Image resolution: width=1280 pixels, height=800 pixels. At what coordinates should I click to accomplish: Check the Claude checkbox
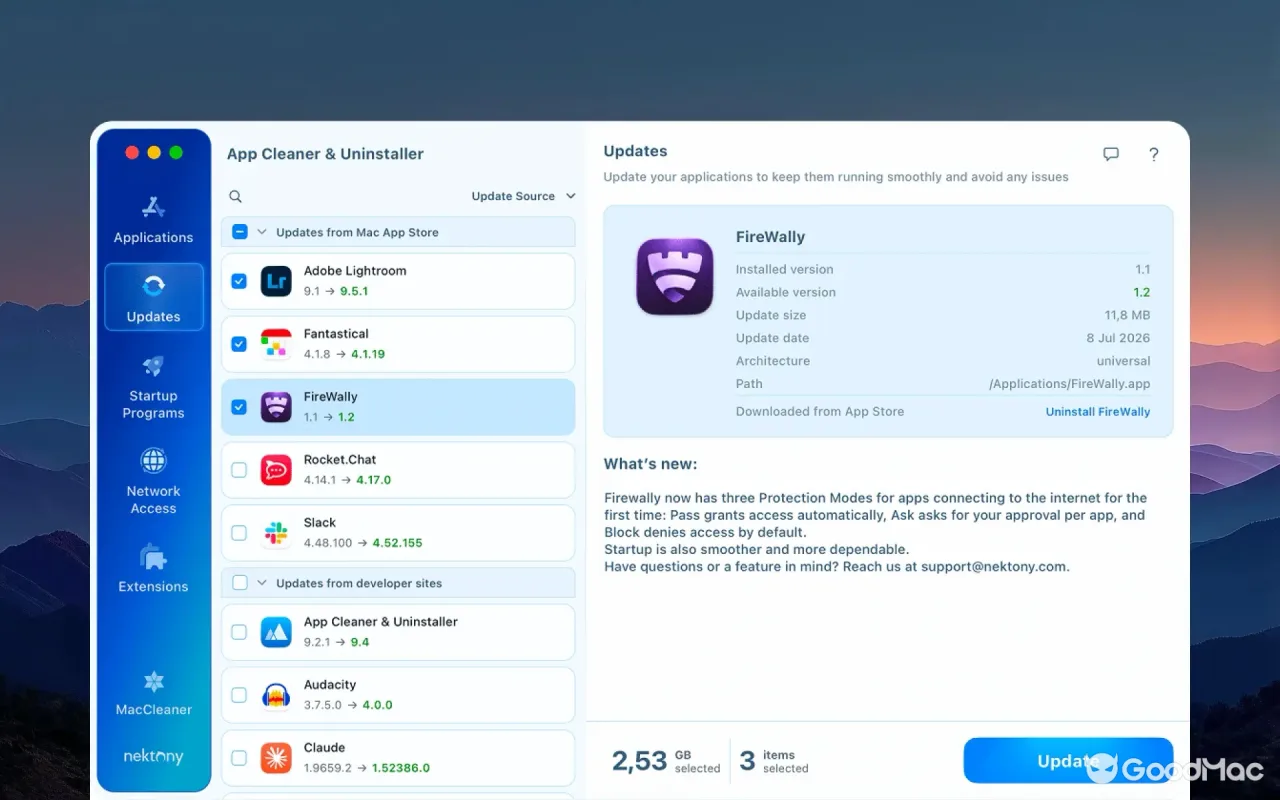point(239,758)
